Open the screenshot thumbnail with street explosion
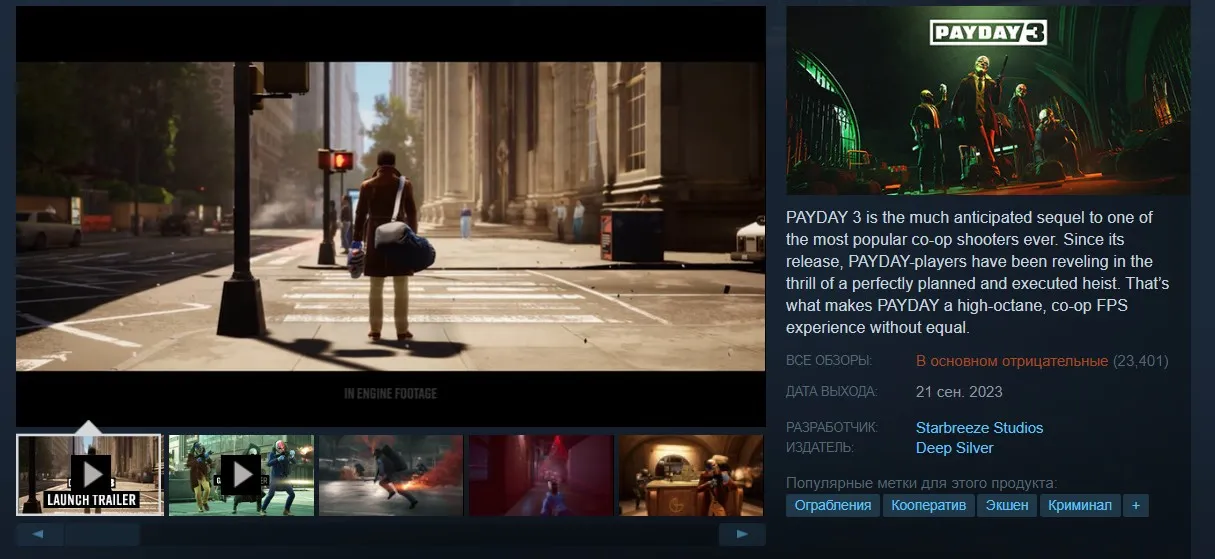 pos(391,475)
